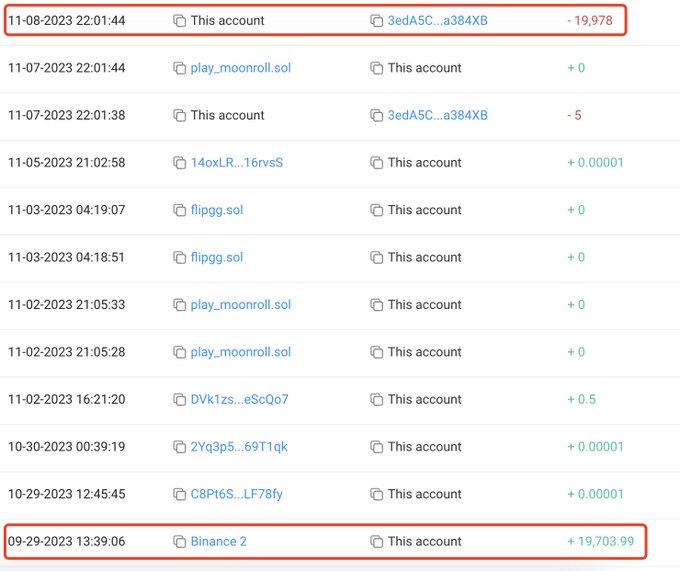This screenshot has height=571, width=680.
Task: Copy recipient in 11-02-2023 16:21:20 row
Action: point(376,399)
